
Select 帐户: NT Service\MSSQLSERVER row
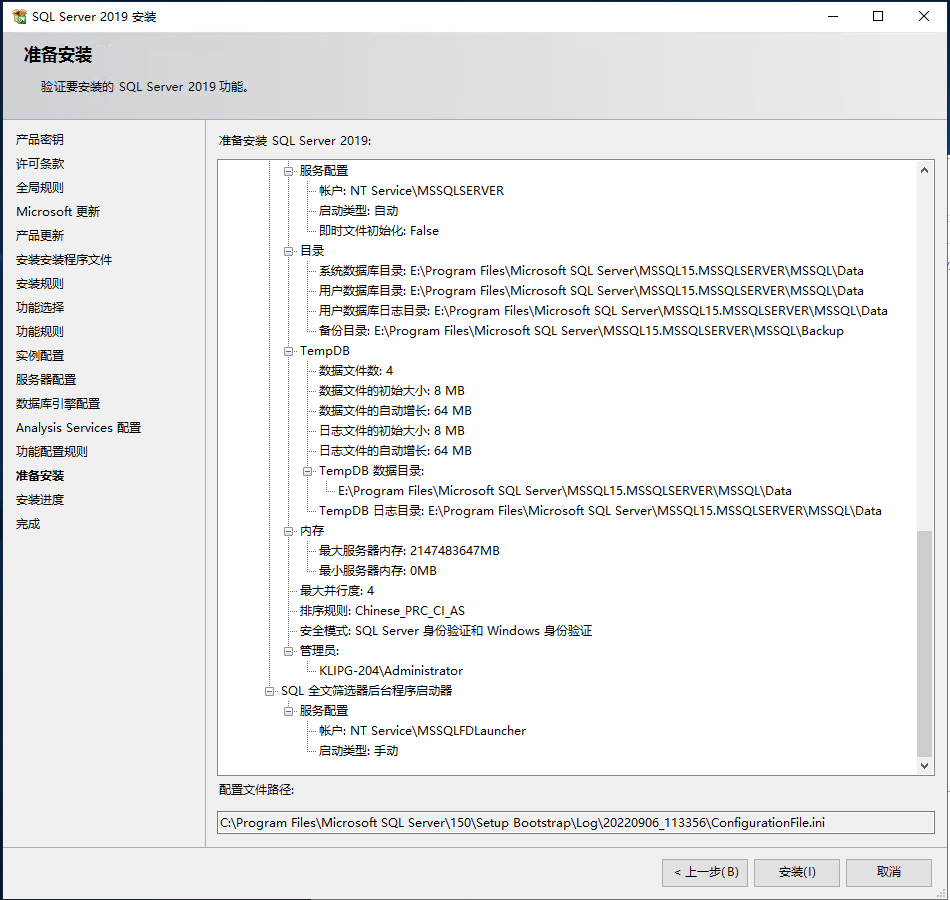click(x=411, y=191)
